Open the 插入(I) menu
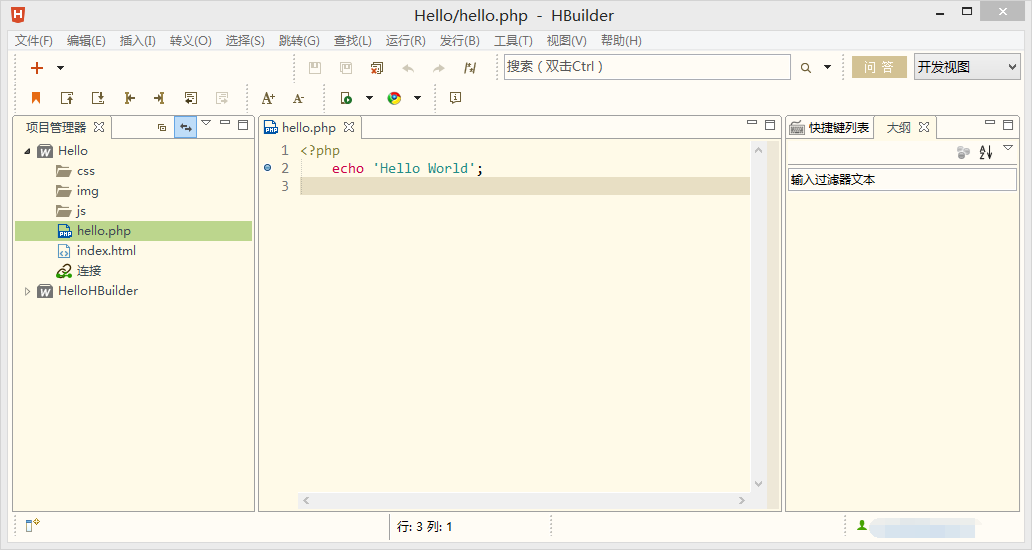Screen dimensions: 1032x550 coord(138,41)
